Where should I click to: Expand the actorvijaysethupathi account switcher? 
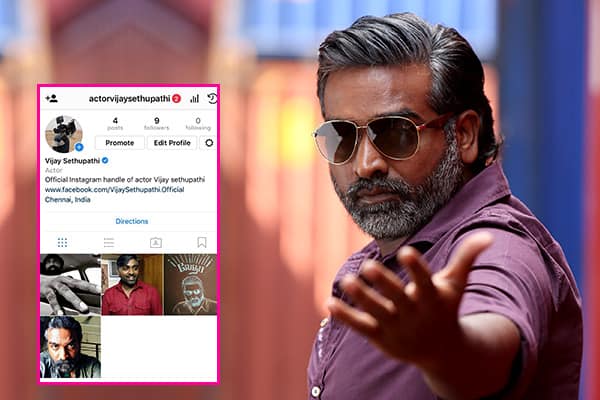128,99
